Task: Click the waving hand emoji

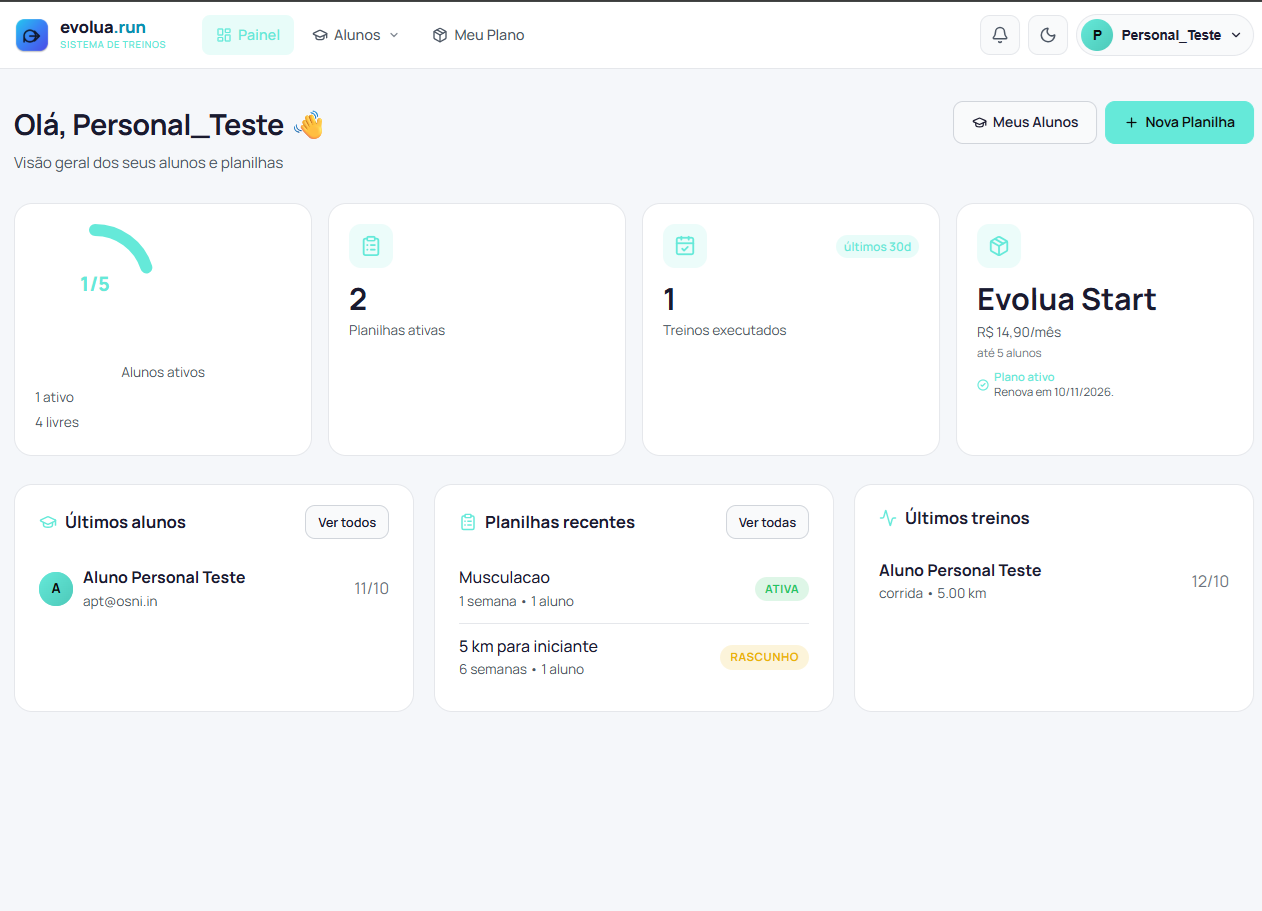Action: (309, 125)
